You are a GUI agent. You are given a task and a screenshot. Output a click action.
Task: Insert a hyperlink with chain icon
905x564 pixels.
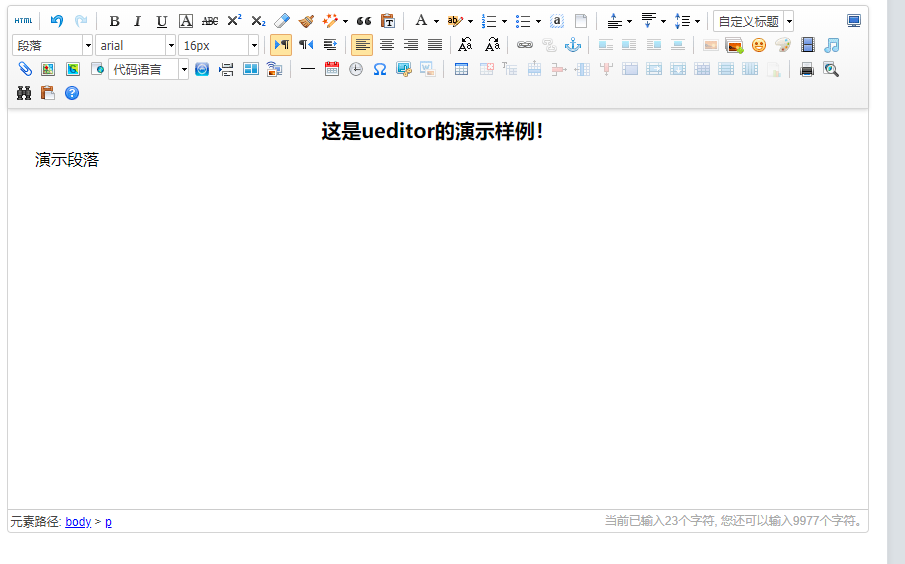pyautogui.click(x=525, y=44)
